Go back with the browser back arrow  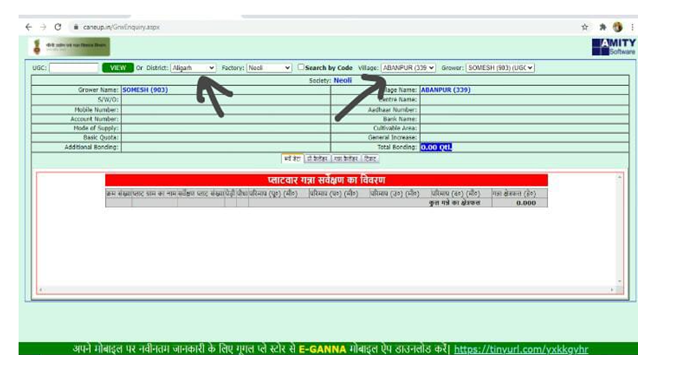point(29,27)
